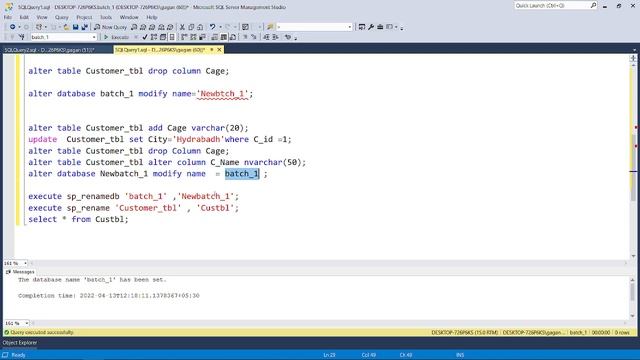Specify values for template parameters

[288, 37]
